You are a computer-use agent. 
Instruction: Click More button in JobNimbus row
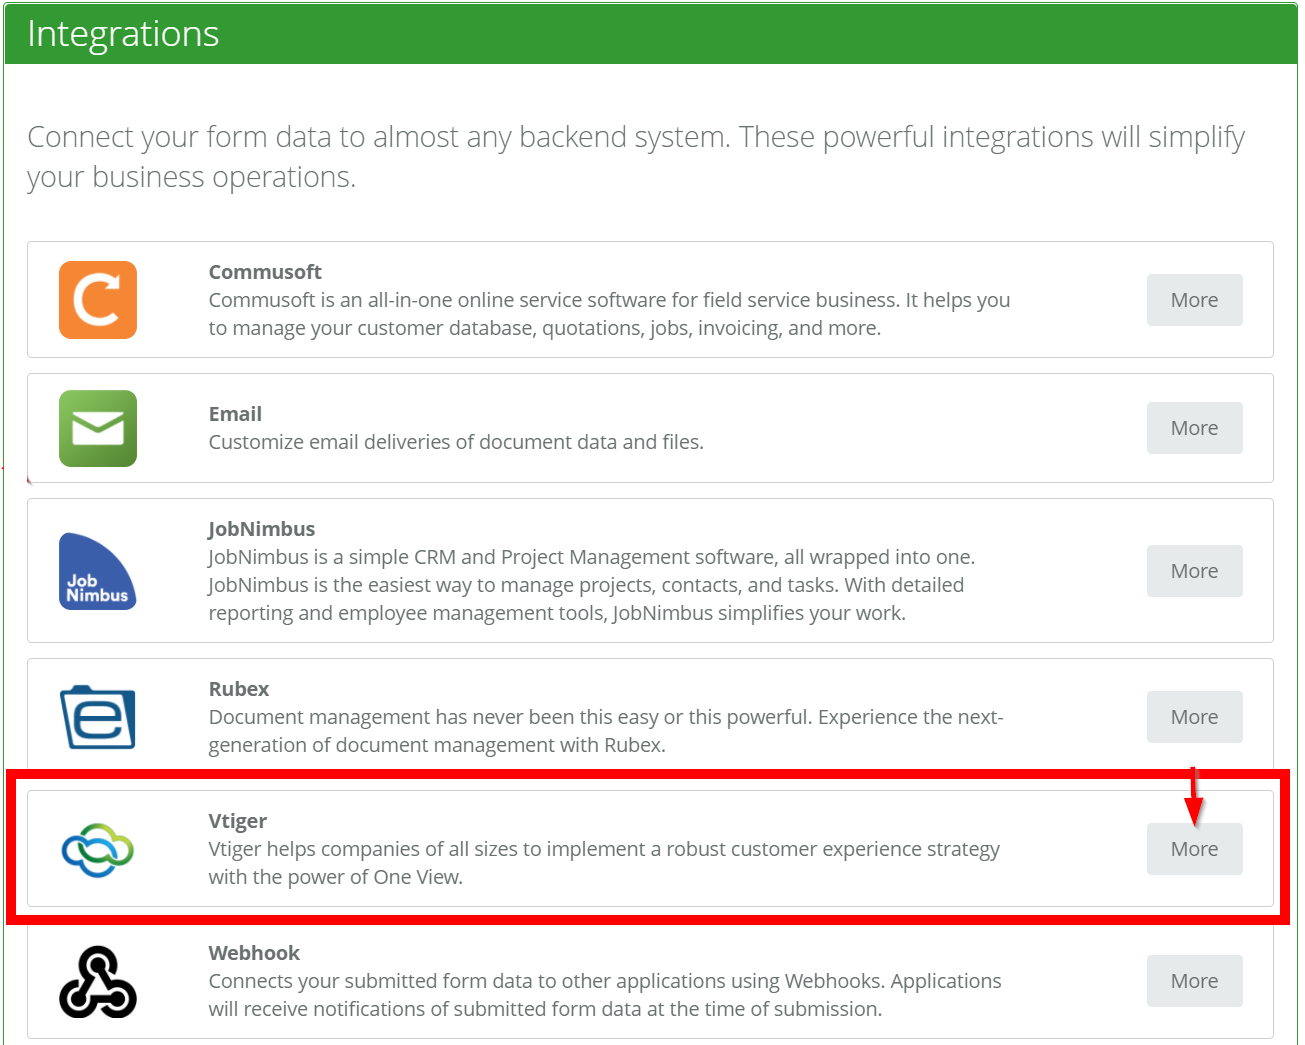(1194, 571)
